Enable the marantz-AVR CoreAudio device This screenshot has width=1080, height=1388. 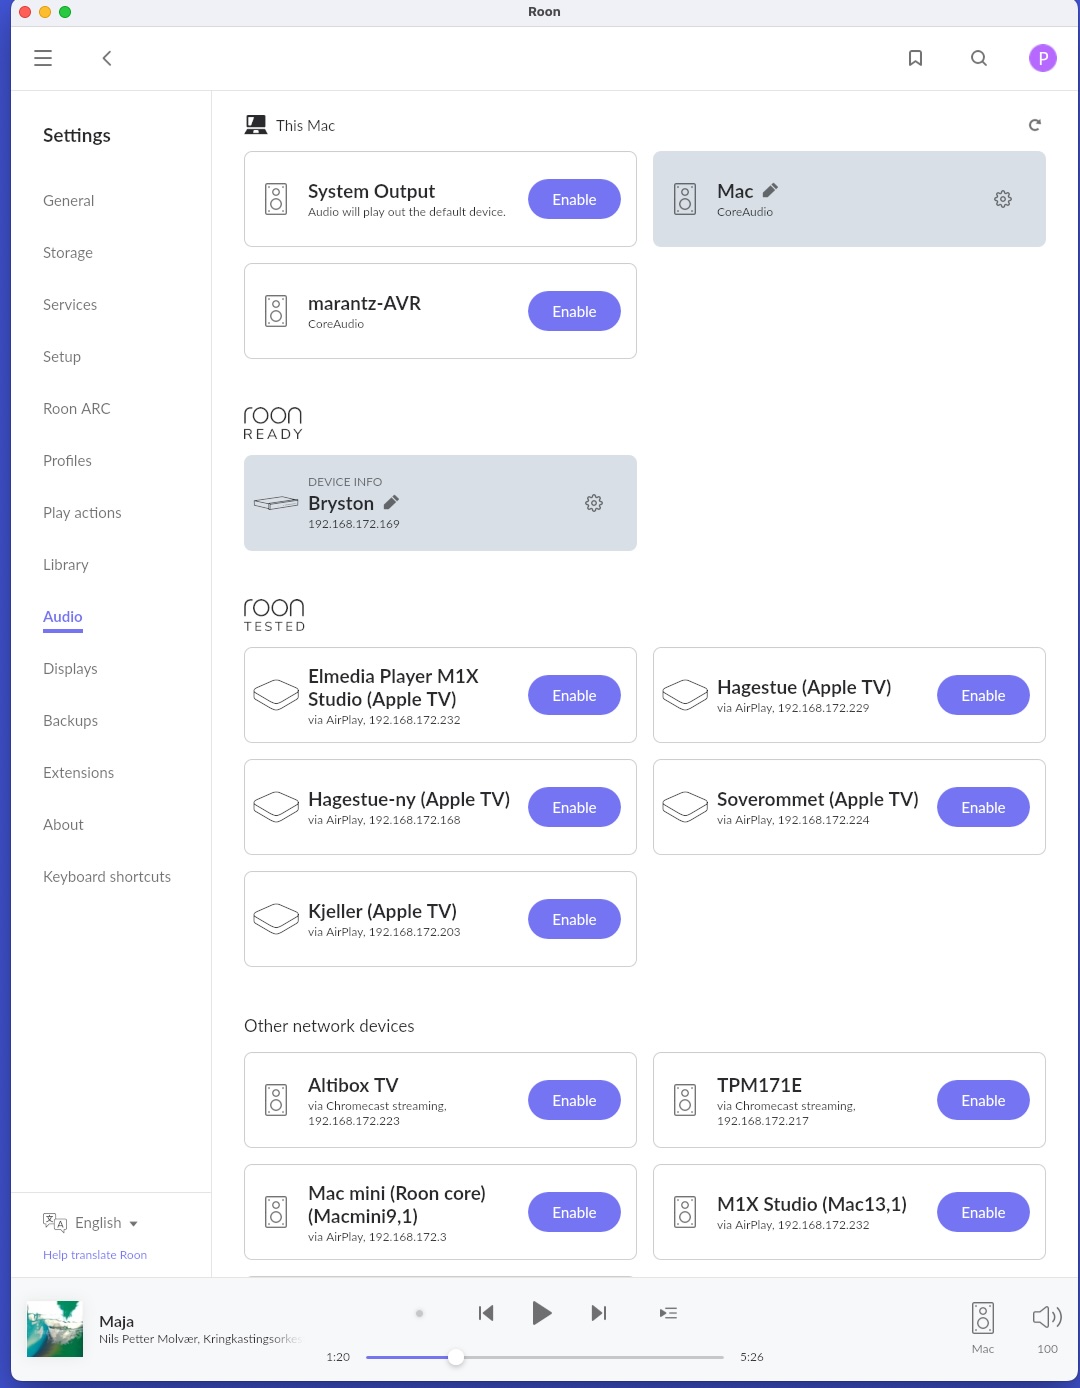(x=574, y=311)
